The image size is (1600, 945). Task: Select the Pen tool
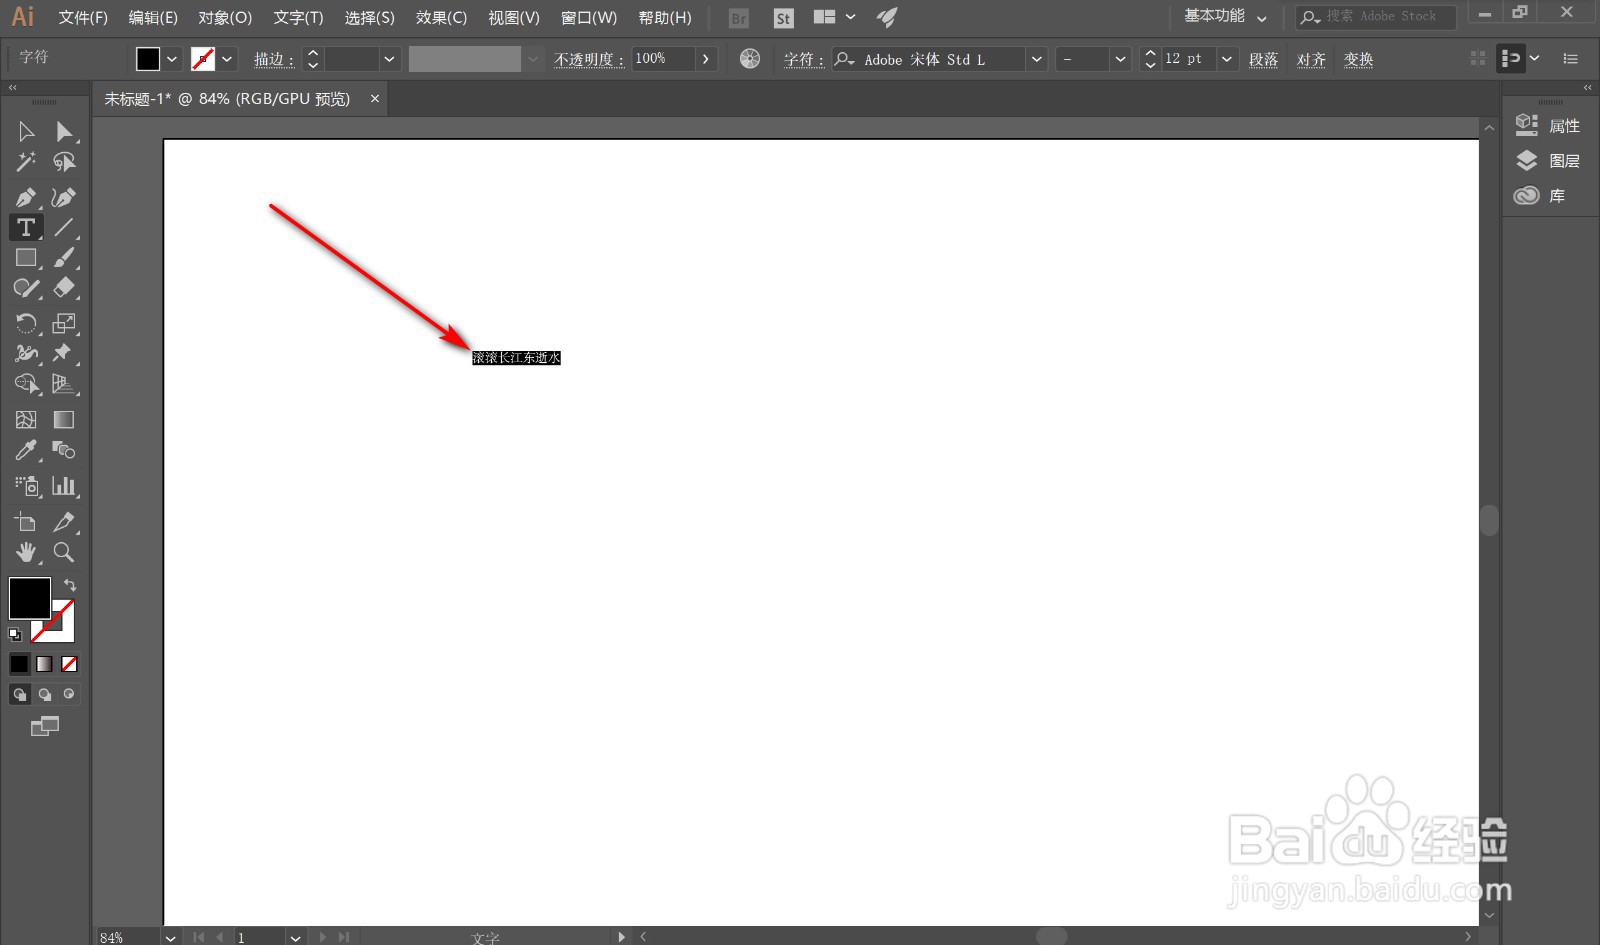point(26,197)
